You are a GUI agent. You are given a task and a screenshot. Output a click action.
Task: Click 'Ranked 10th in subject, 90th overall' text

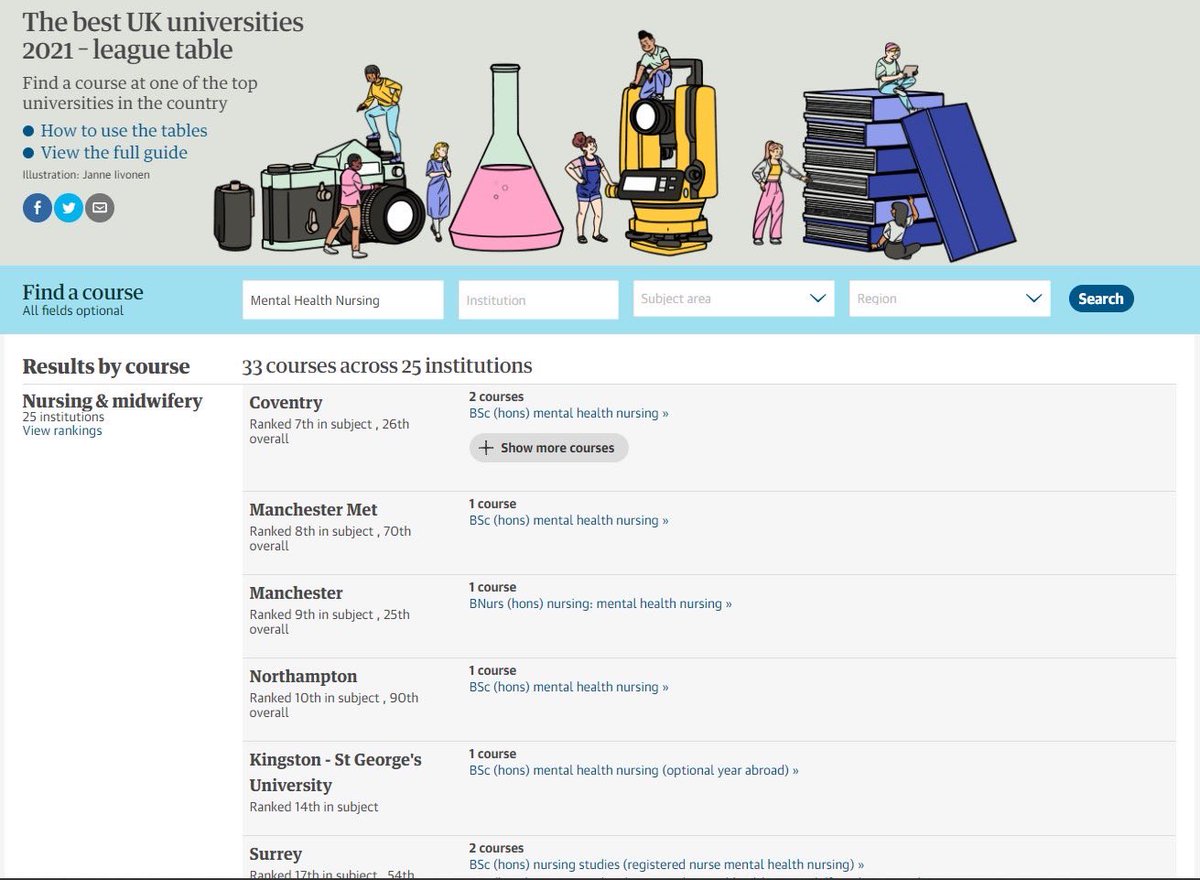(334, 705)
